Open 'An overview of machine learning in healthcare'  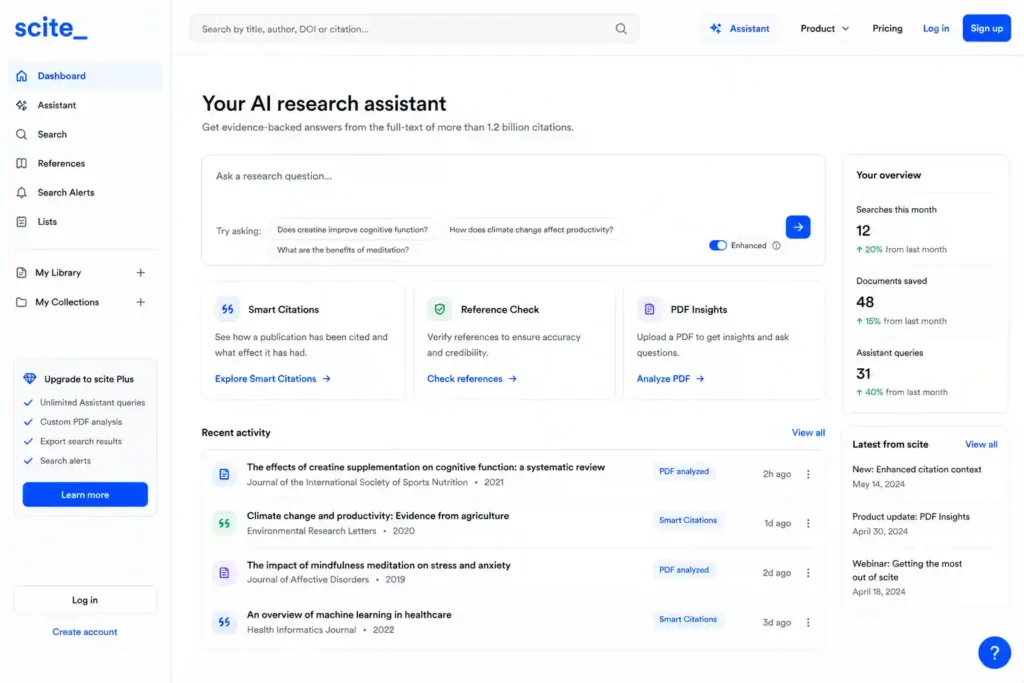[x=349, y=614]
